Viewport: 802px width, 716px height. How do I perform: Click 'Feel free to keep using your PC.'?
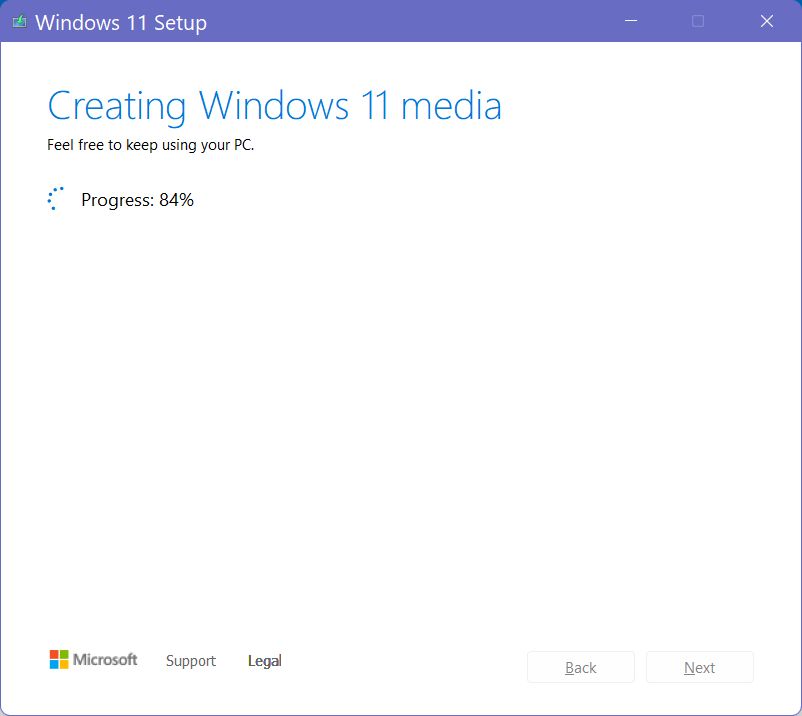pyautogui.click(x=150, y=145)
